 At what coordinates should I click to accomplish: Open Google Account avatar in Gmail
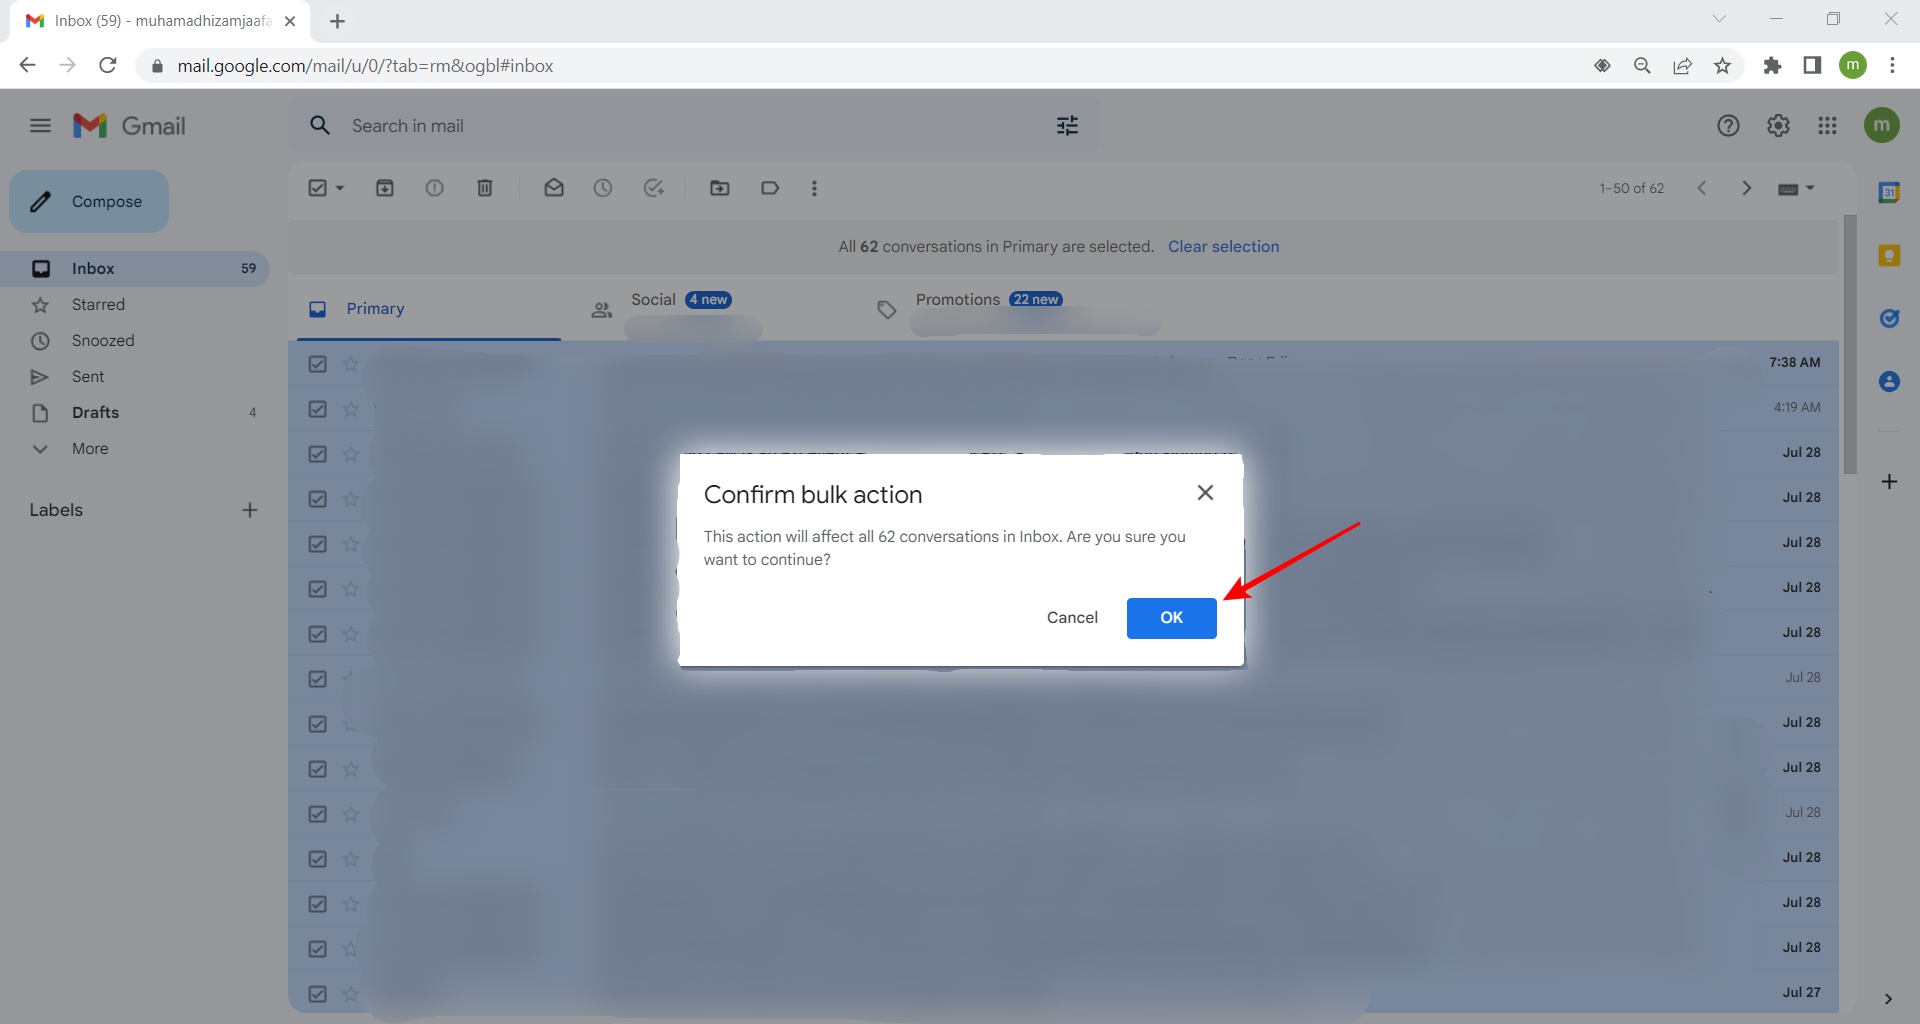click(1881, 126)
